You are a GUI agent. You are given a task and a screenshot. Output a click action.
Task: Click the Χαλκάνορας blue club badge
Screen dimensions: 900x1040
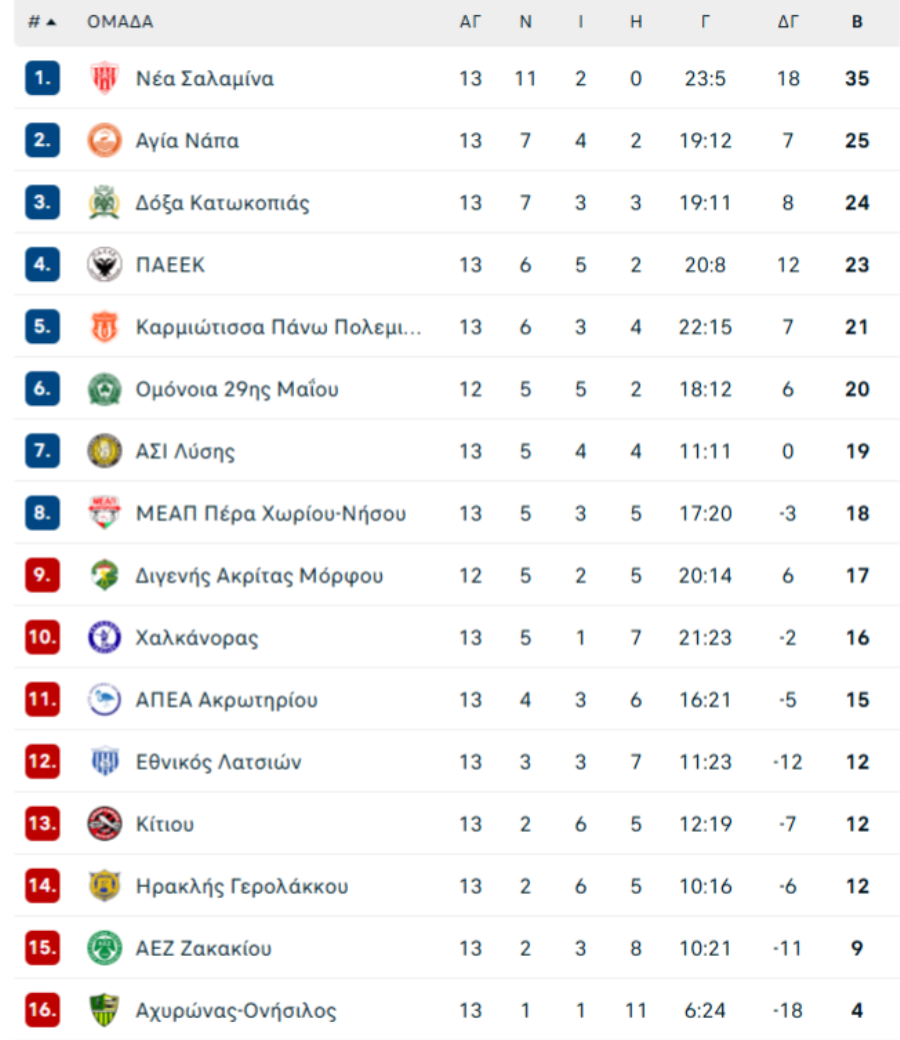[104, 637]
